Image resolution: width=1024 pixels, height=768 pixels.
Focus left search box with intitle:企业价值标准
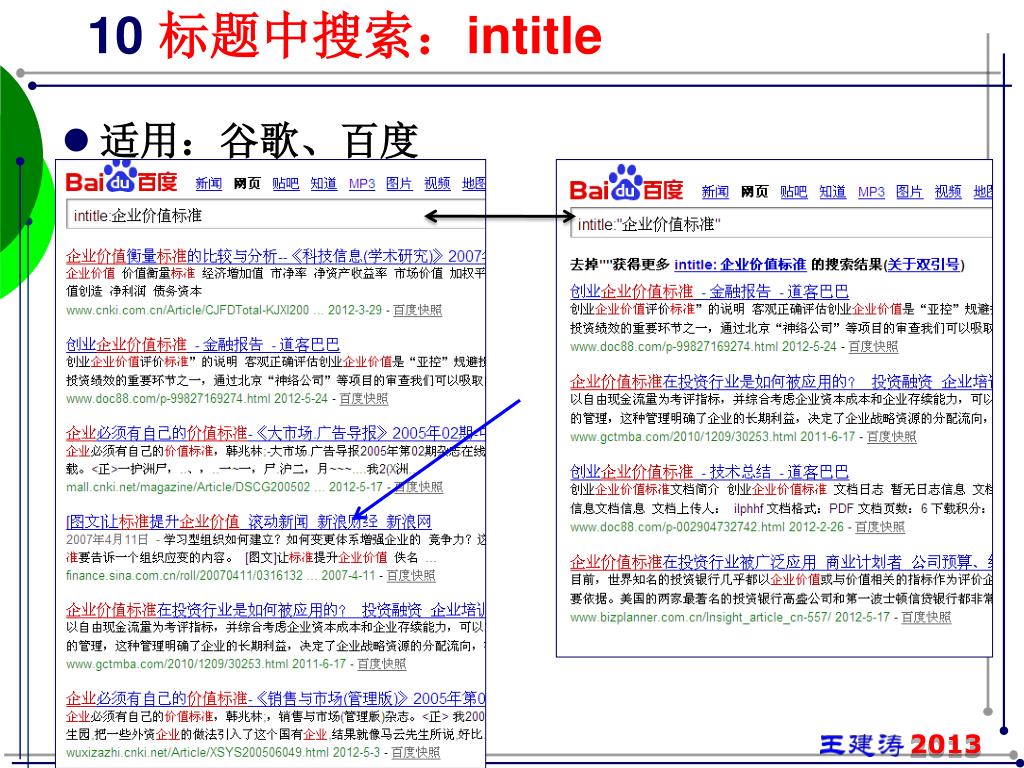pos(276,216)
